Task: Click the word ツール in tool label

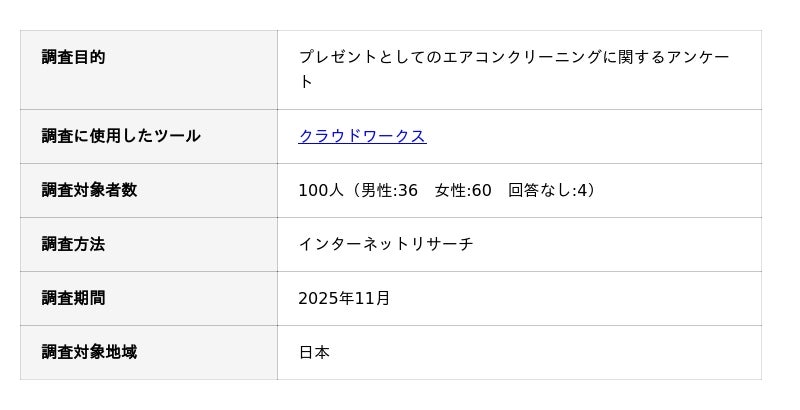Action: (x=176, y=136)
